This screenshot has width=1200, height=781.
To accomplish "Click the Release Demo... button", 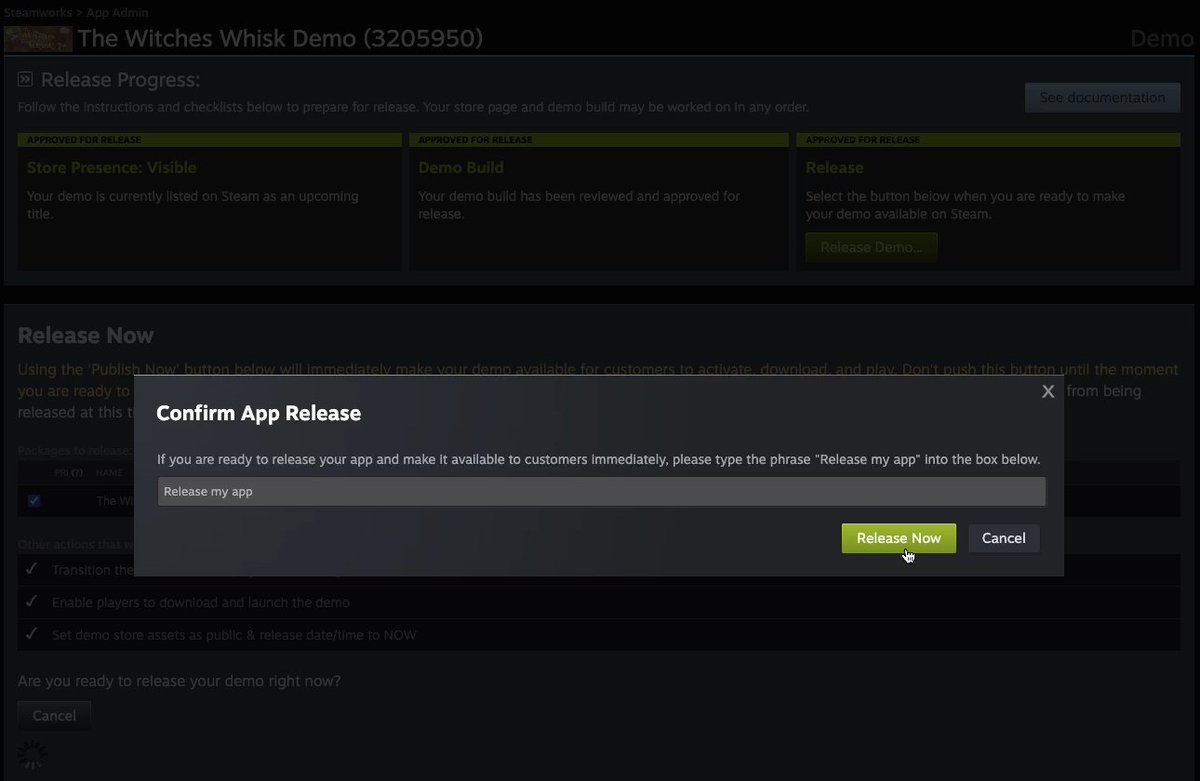I will point(871,247).
